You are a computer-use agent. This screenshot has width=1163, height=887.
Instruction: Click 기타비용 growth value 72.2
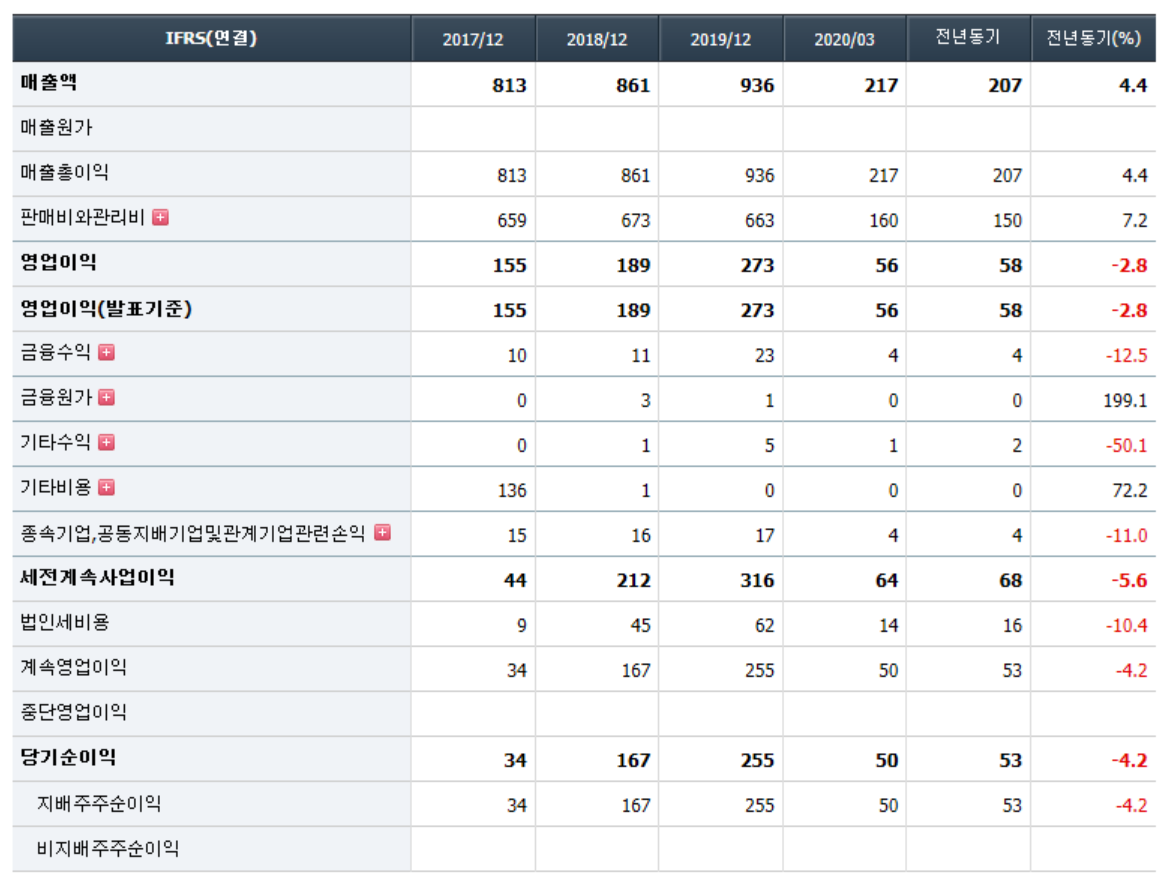pos(1130,490)
